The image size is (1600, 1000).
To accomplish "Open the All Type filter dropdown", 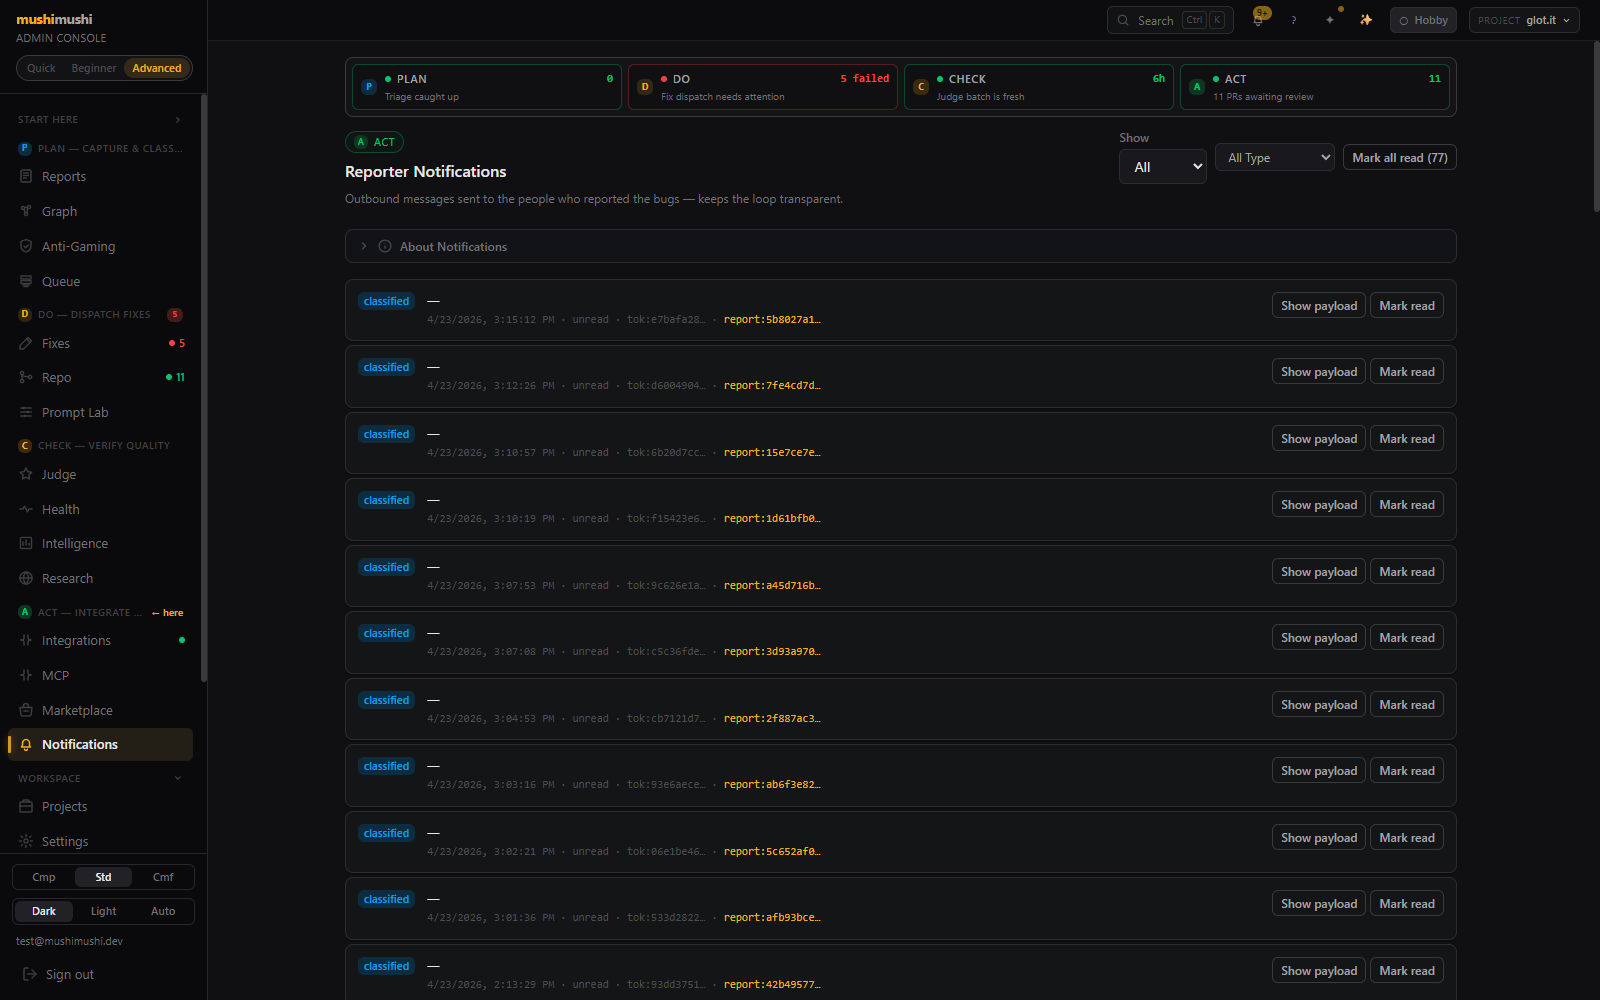I will [x=1275, y=157].
